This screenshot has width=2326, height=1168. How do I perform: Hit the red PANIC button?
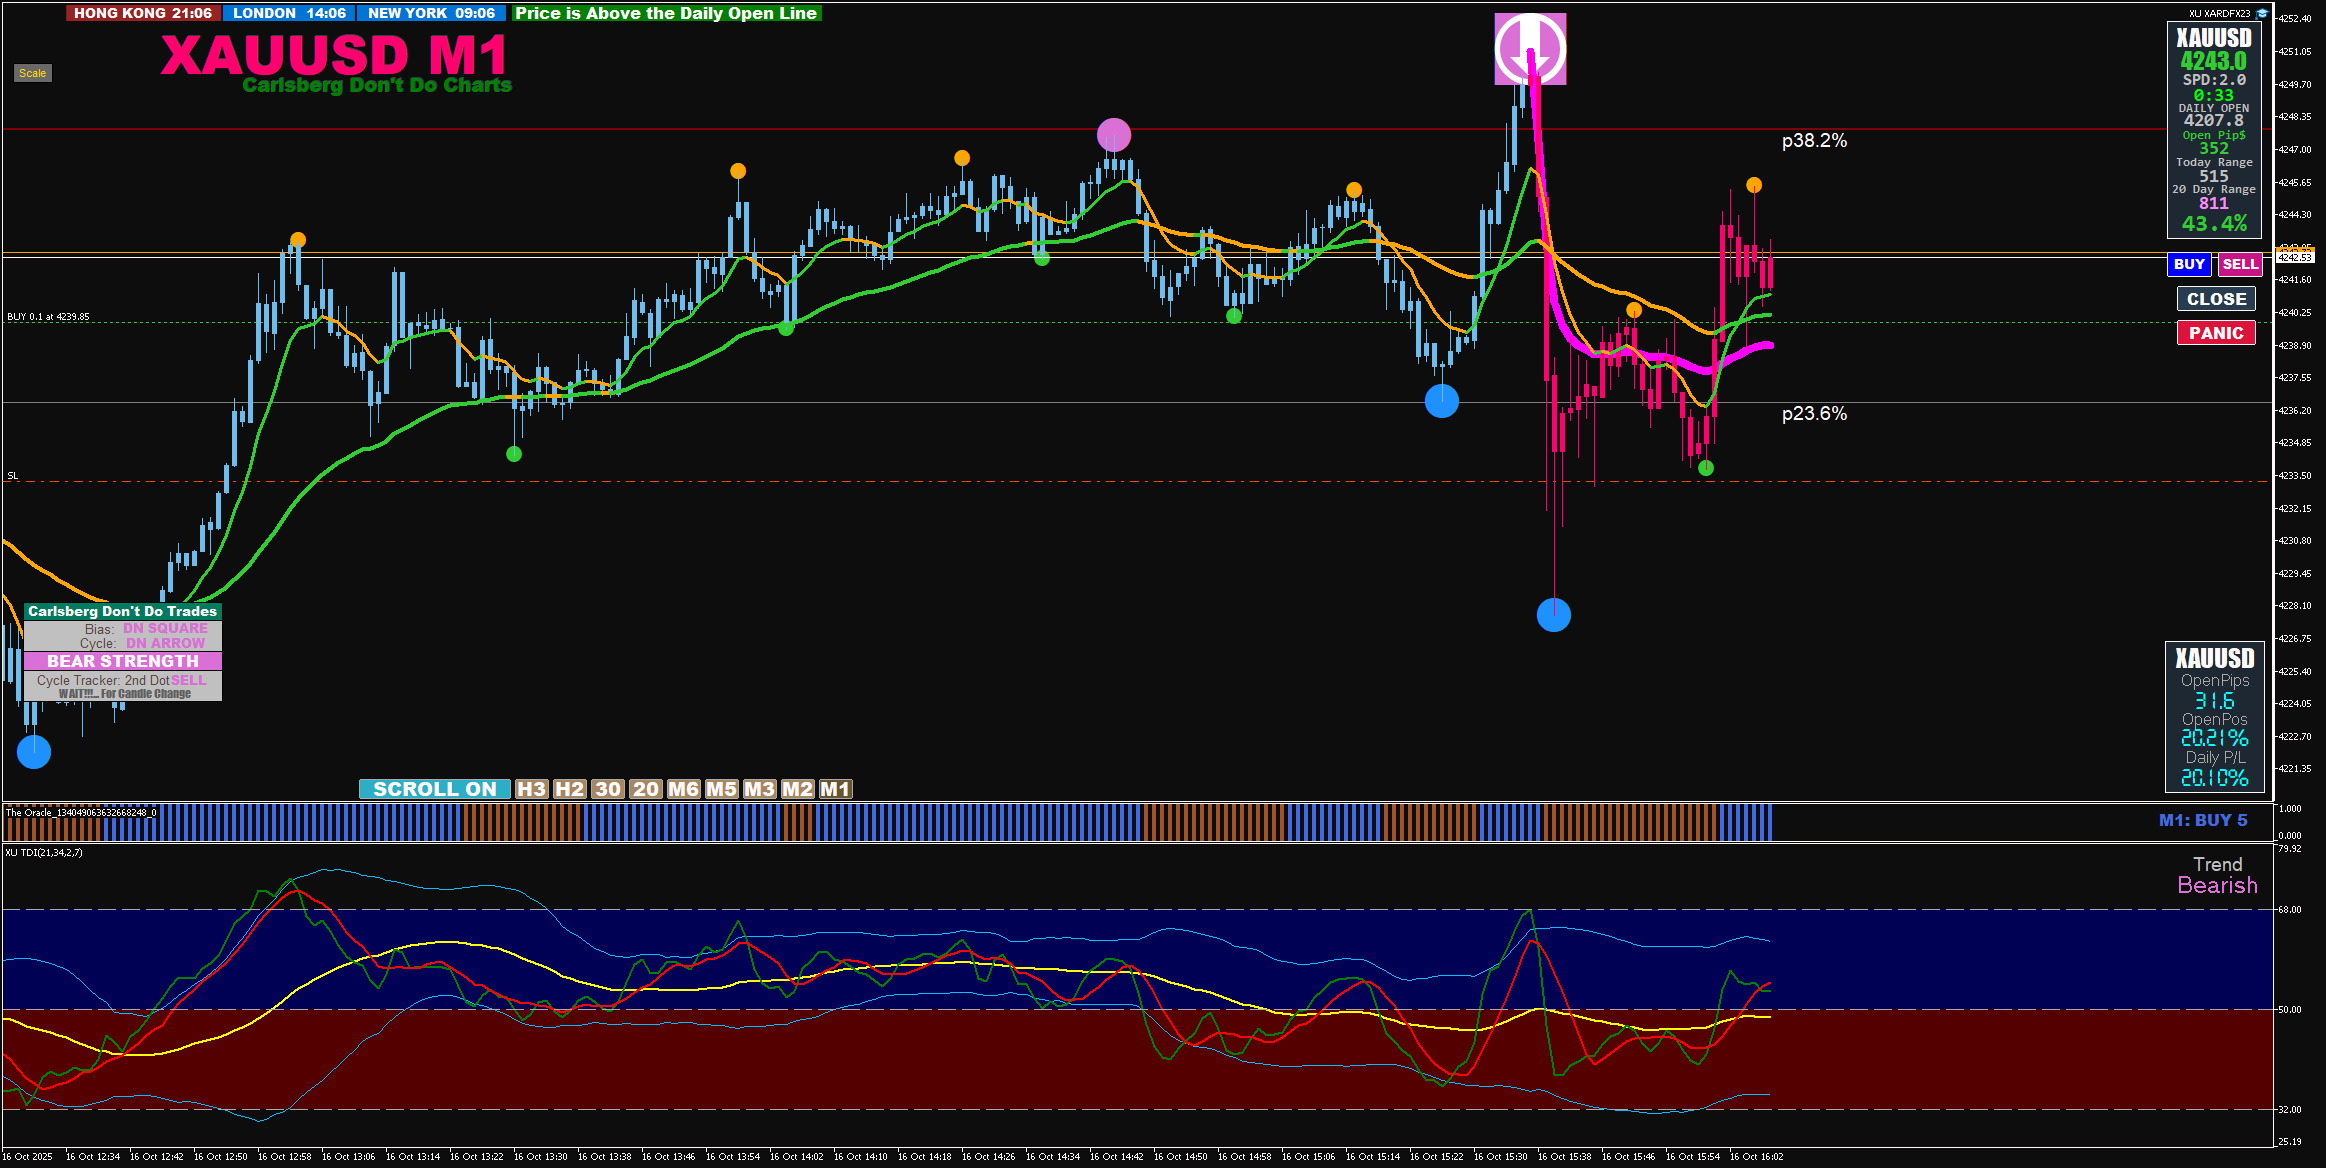pyautogui.click(x=2216, y=333)
